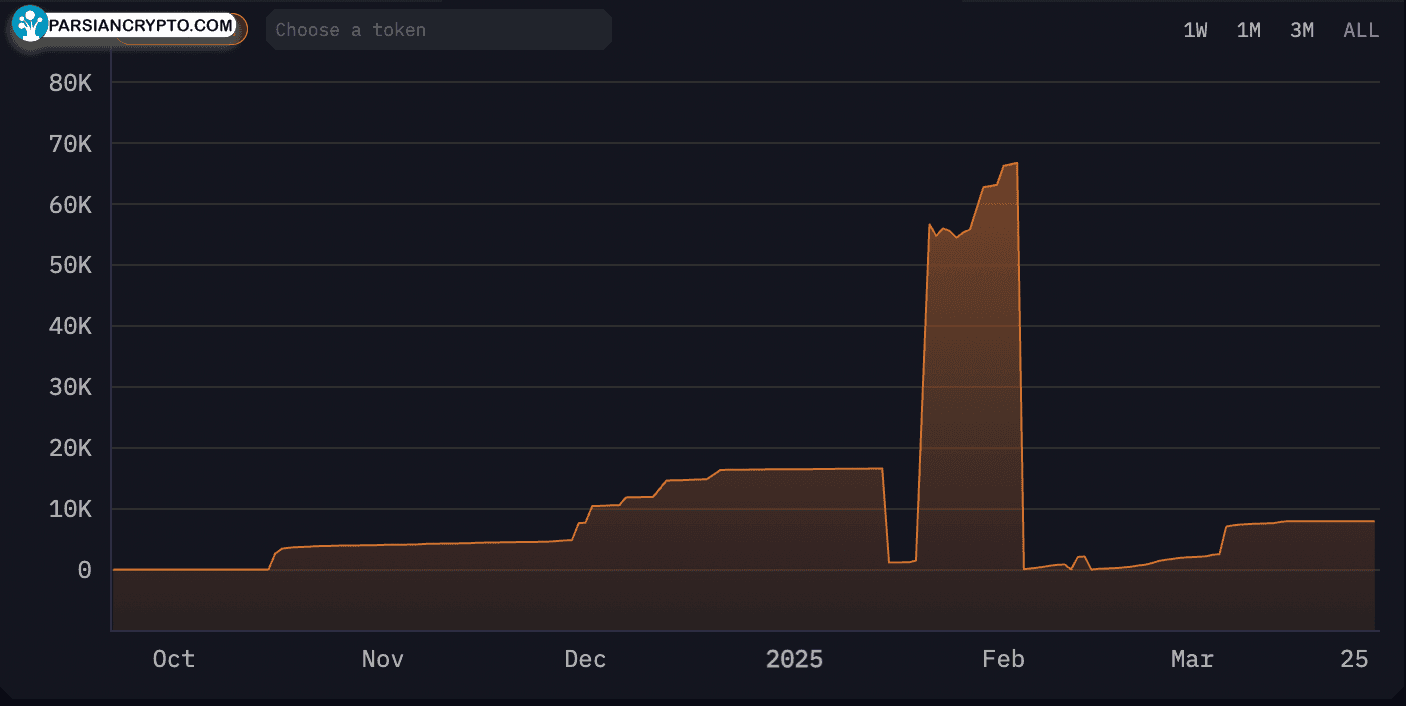Click the Oct x-axis label

173,659
